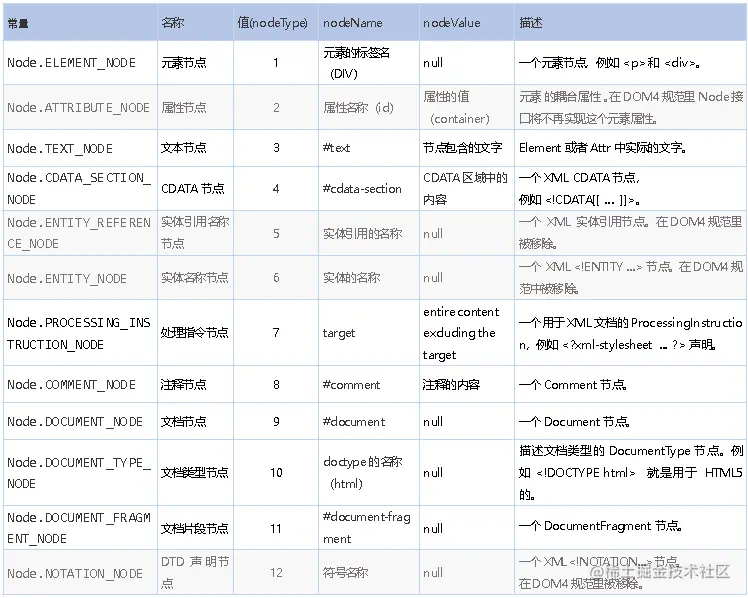This screenshot has height=598, width=748.
Task: Click nodeType value 12
Action: (276, 572)
